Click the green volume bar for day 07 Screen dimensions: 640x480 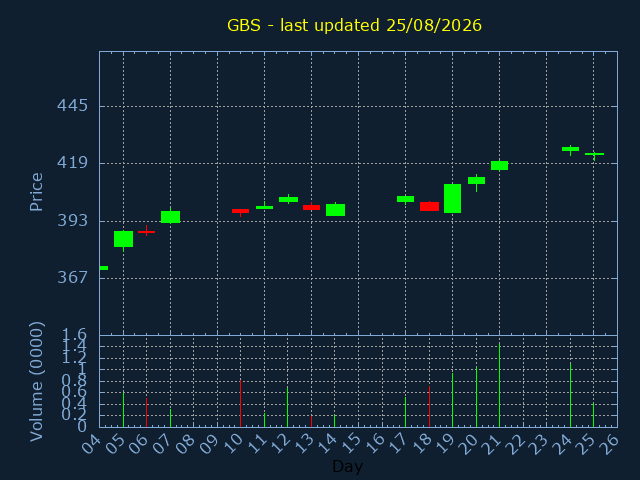click(171, 418)
